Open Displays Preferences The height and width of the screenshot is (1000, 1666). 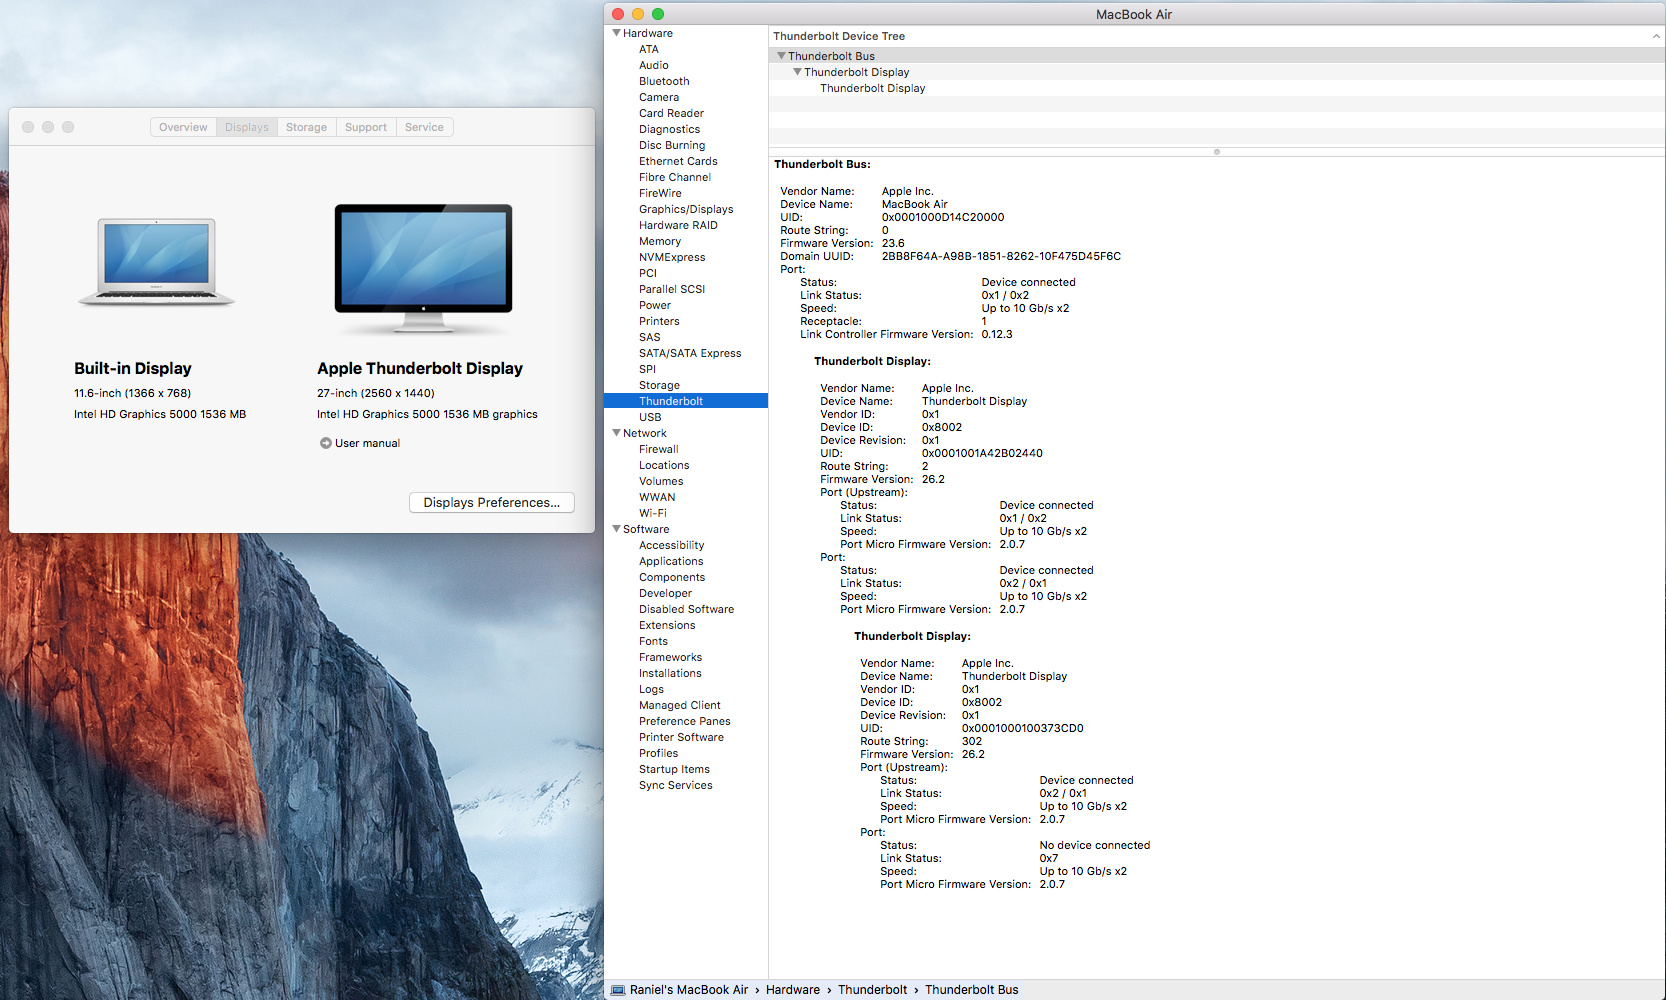point(492,502)
